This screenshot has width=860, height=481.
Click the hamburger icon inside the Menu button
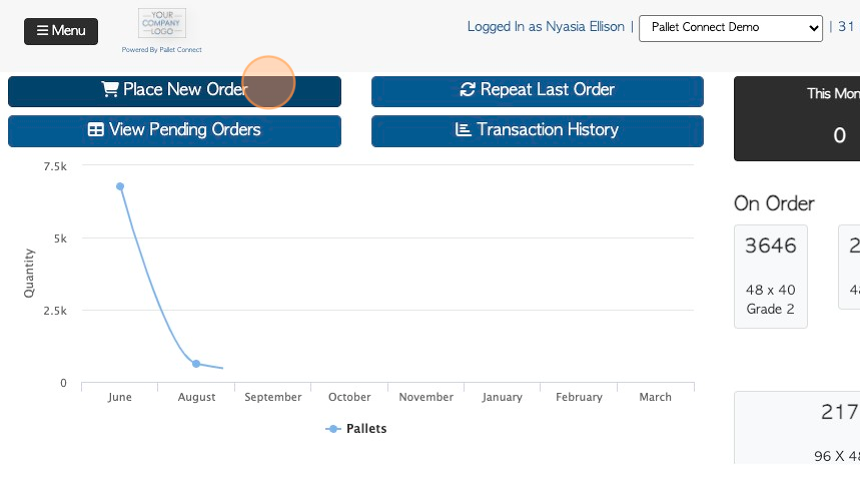click(x=42, y=30)
